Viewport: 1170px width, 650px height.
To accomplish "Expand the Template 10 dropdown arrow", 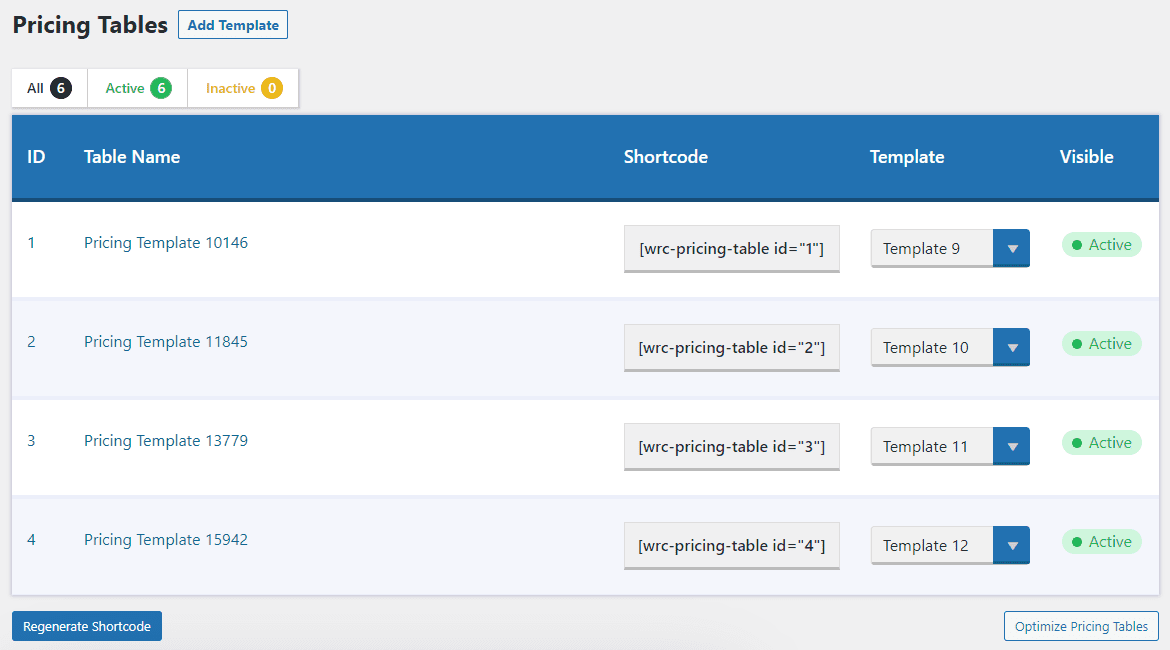I will pyautogui.click(x=1011, y=348).
